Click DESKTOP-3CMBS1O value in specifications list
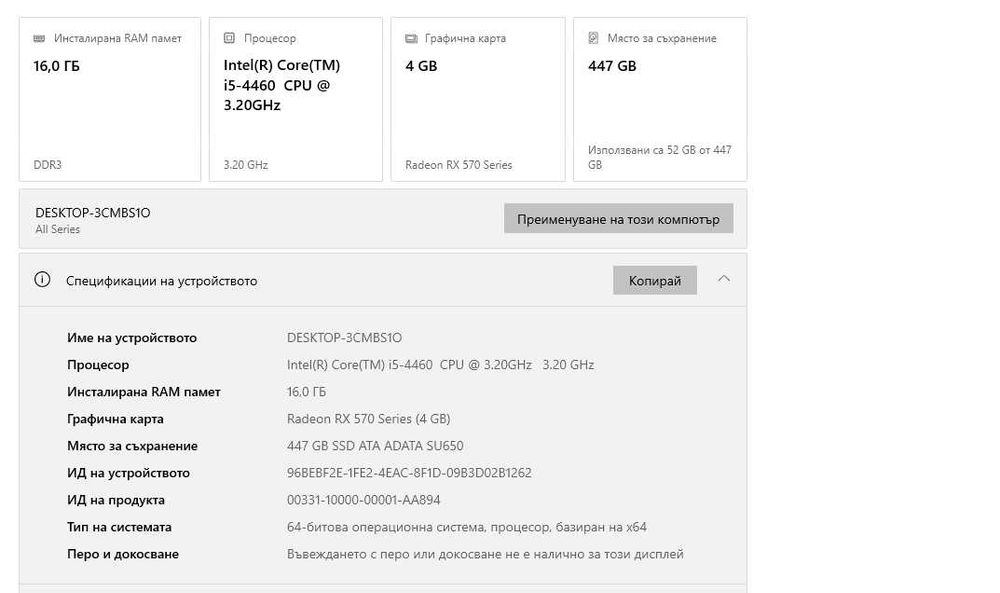The image size is (1000, 593). tap(344, 337)
